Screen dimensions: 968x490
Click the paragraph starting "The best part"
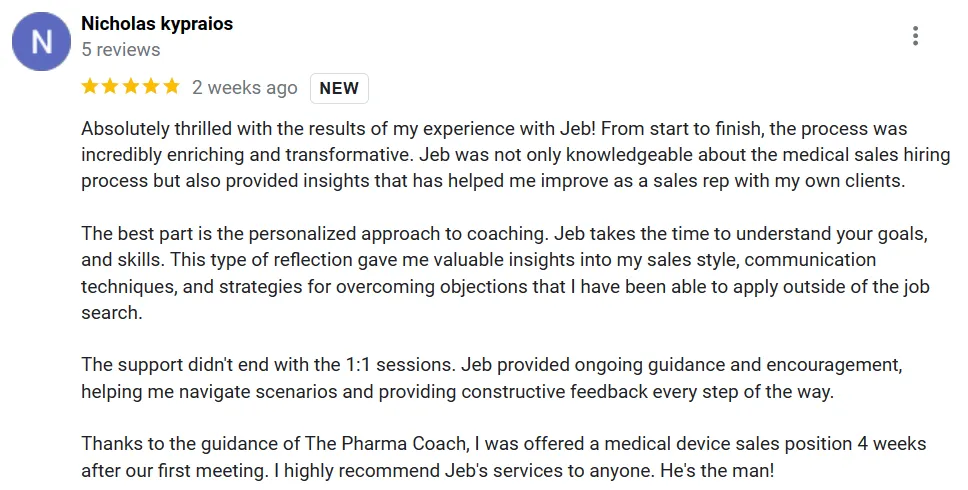click(500, 273)
